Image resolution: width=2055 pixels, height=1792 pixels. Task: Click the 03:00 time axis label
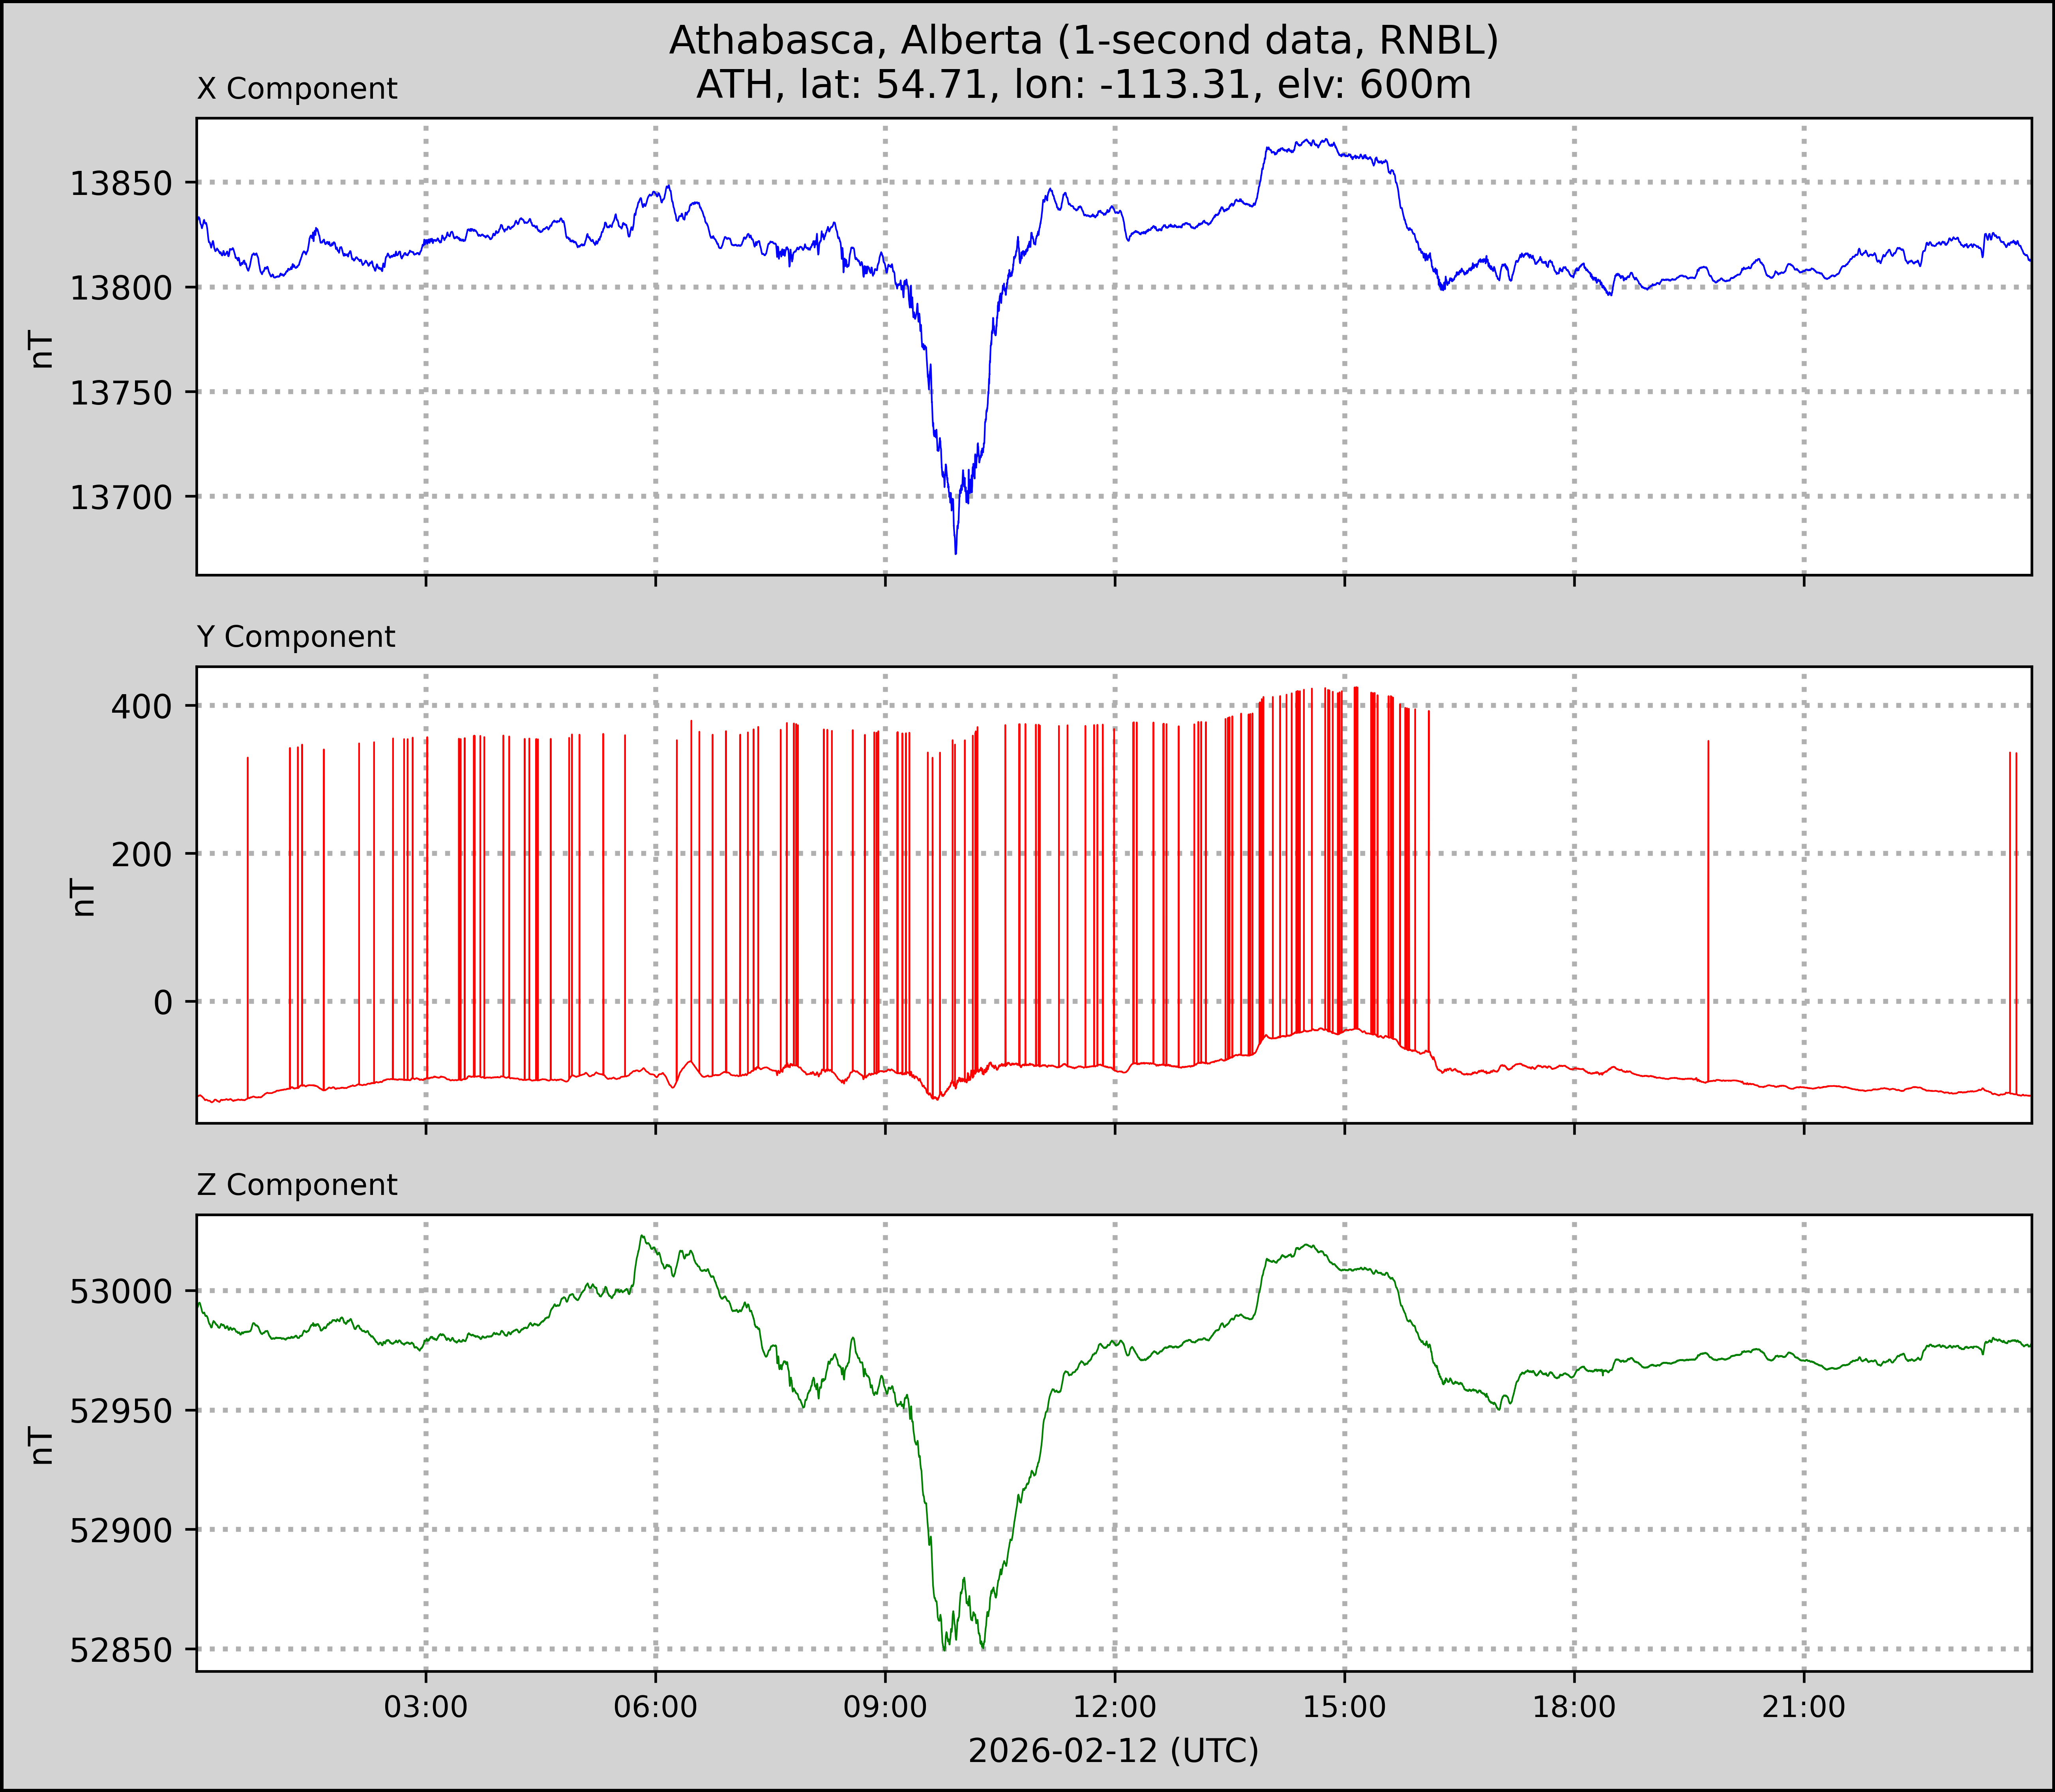coord(426,1706)
